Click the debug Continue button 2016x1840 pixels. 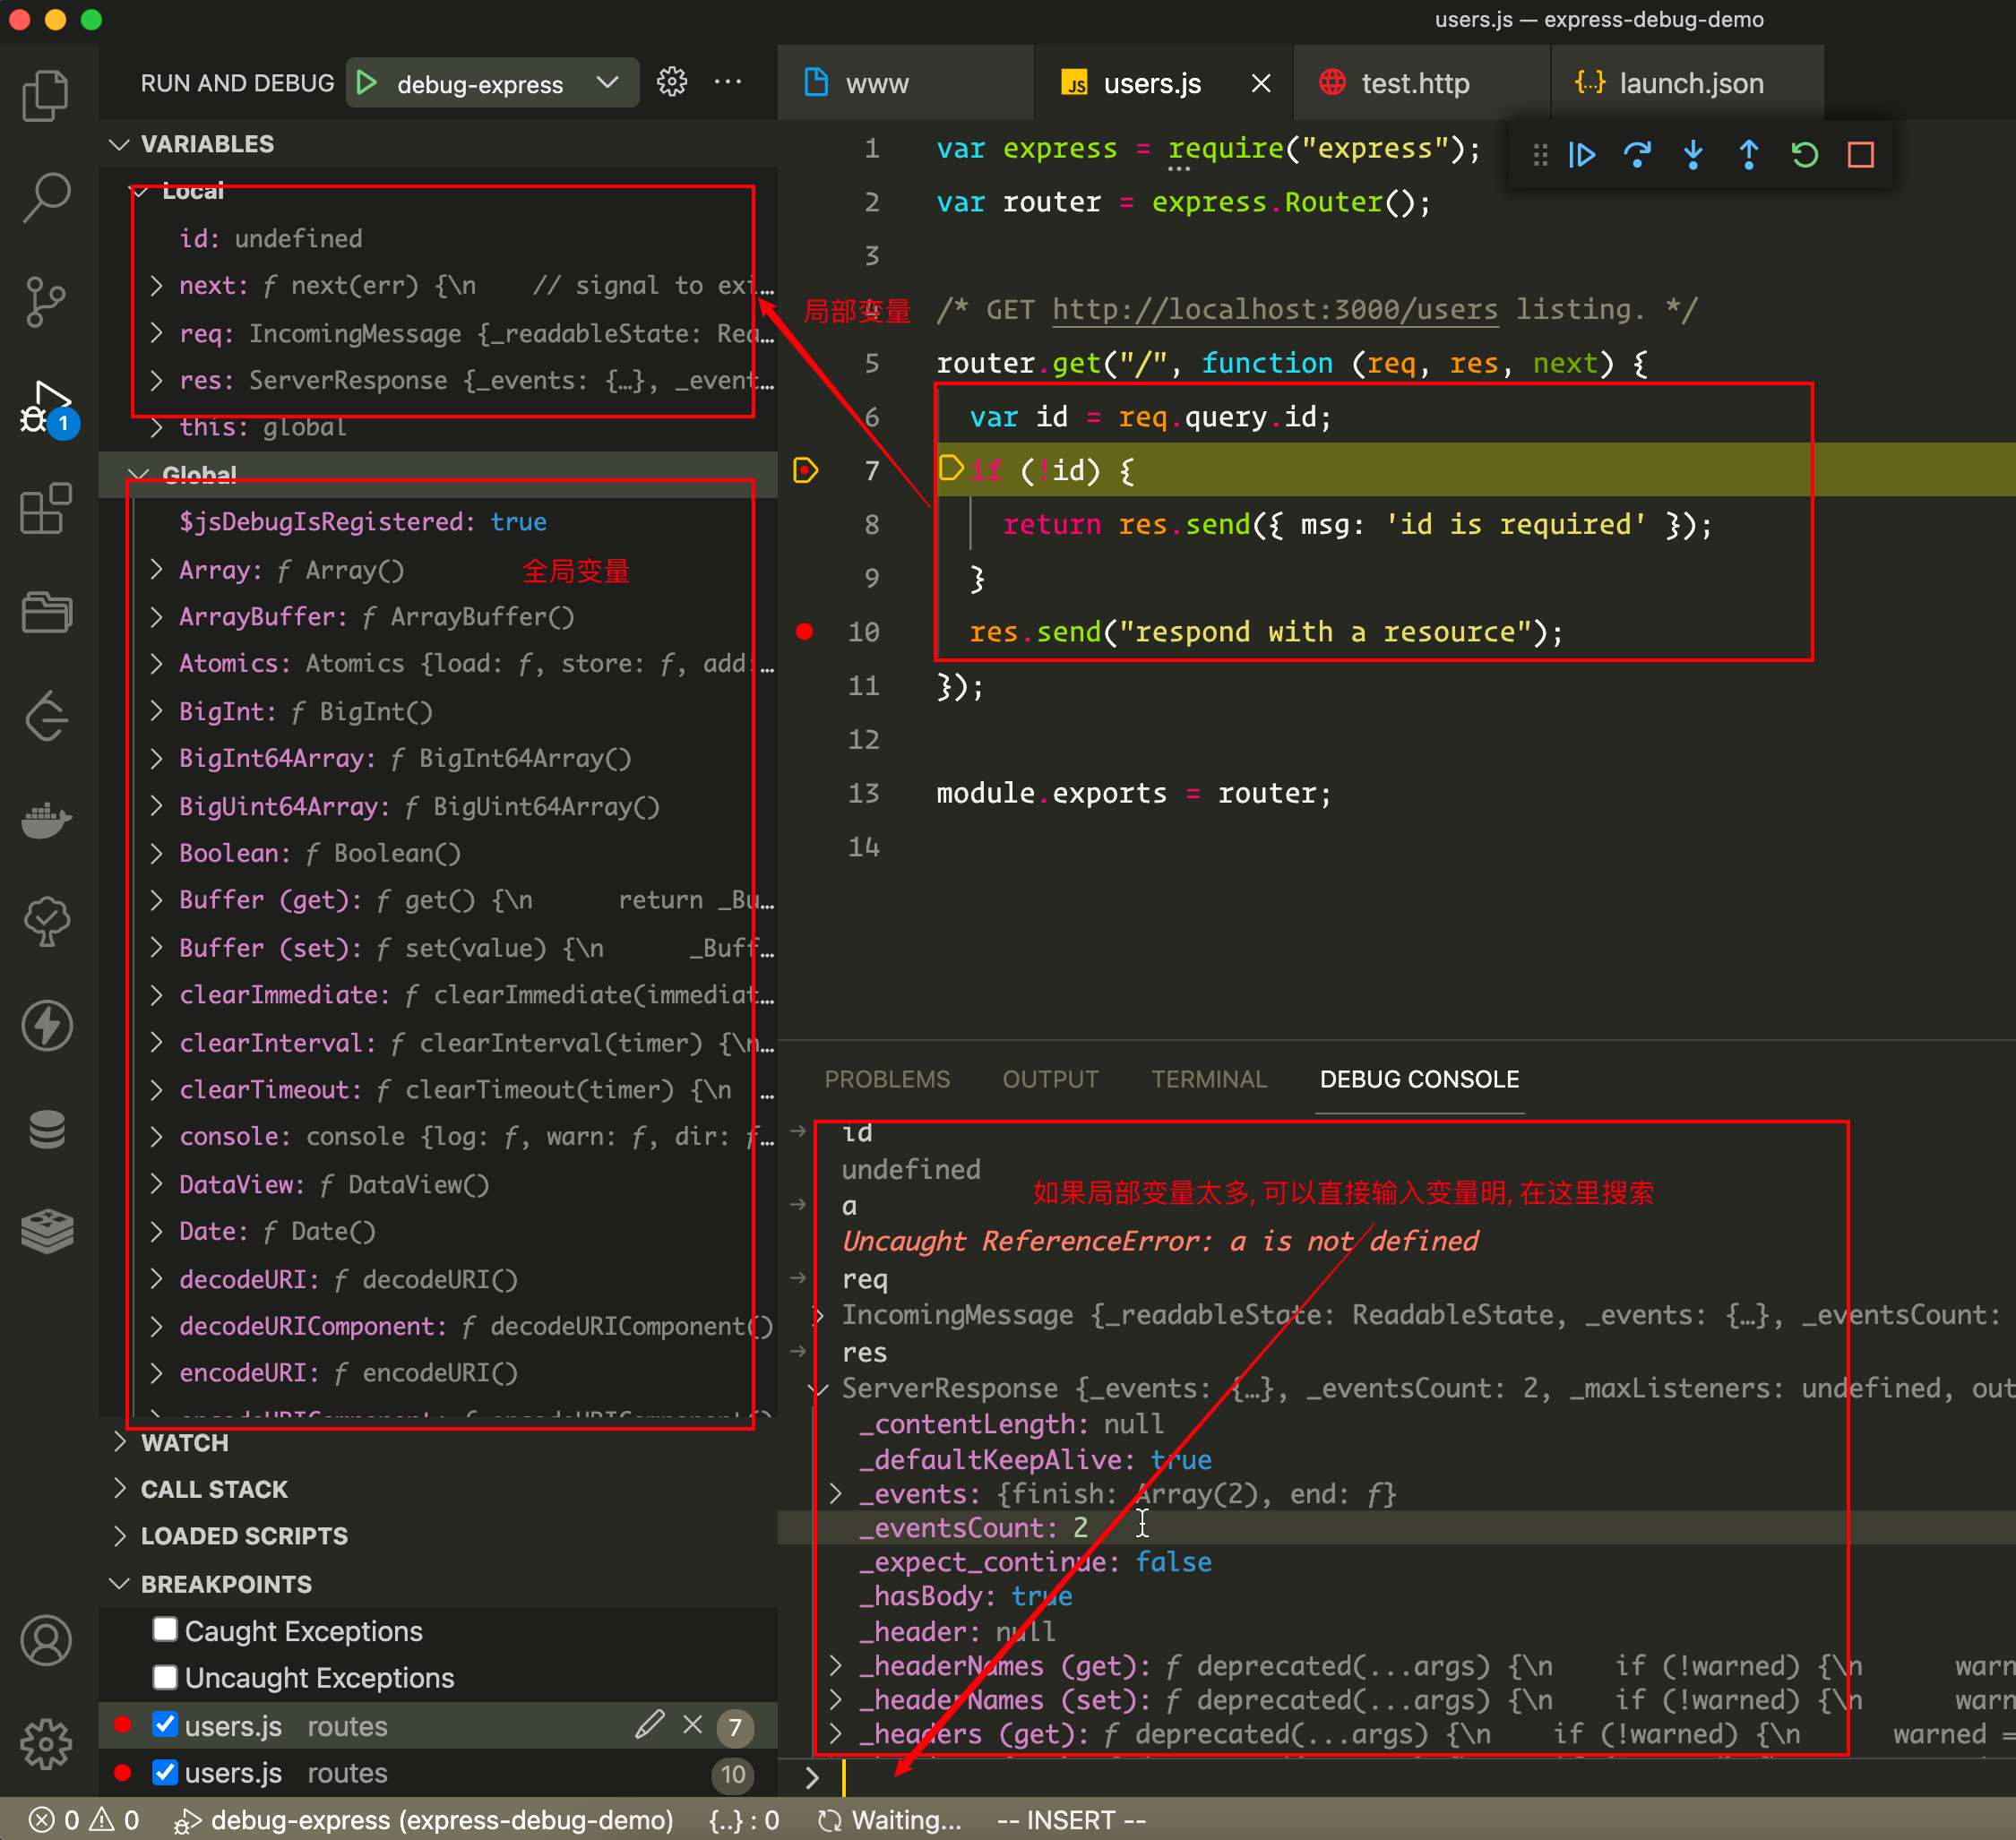(1582, 155)
